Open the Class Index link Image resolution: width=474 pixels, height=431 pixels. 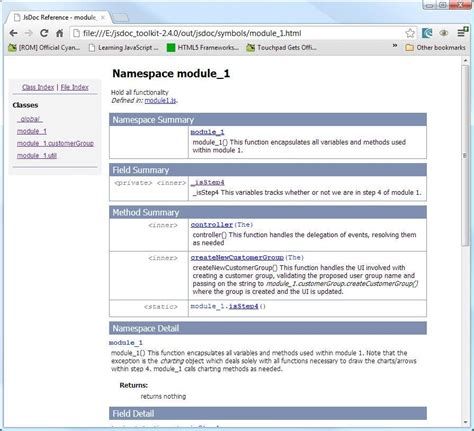click(38, 87)
